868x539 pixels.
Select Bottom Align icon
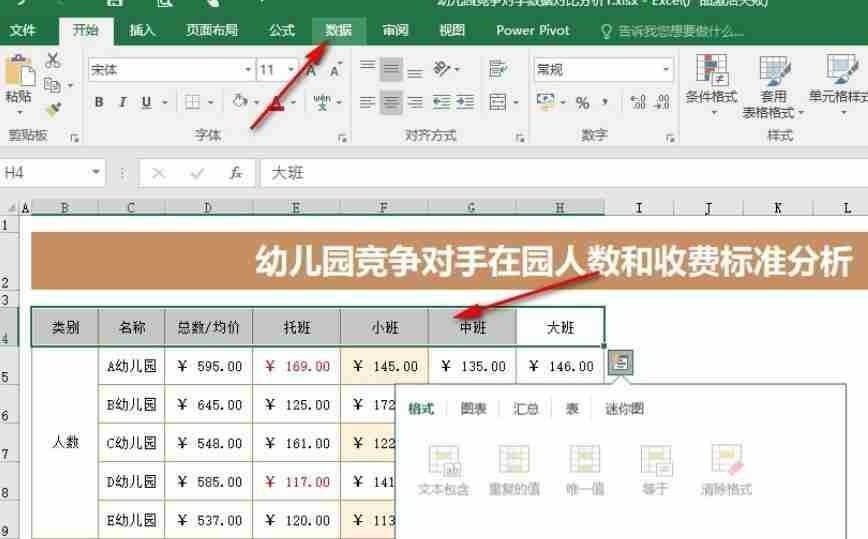[x=415, y=71]
